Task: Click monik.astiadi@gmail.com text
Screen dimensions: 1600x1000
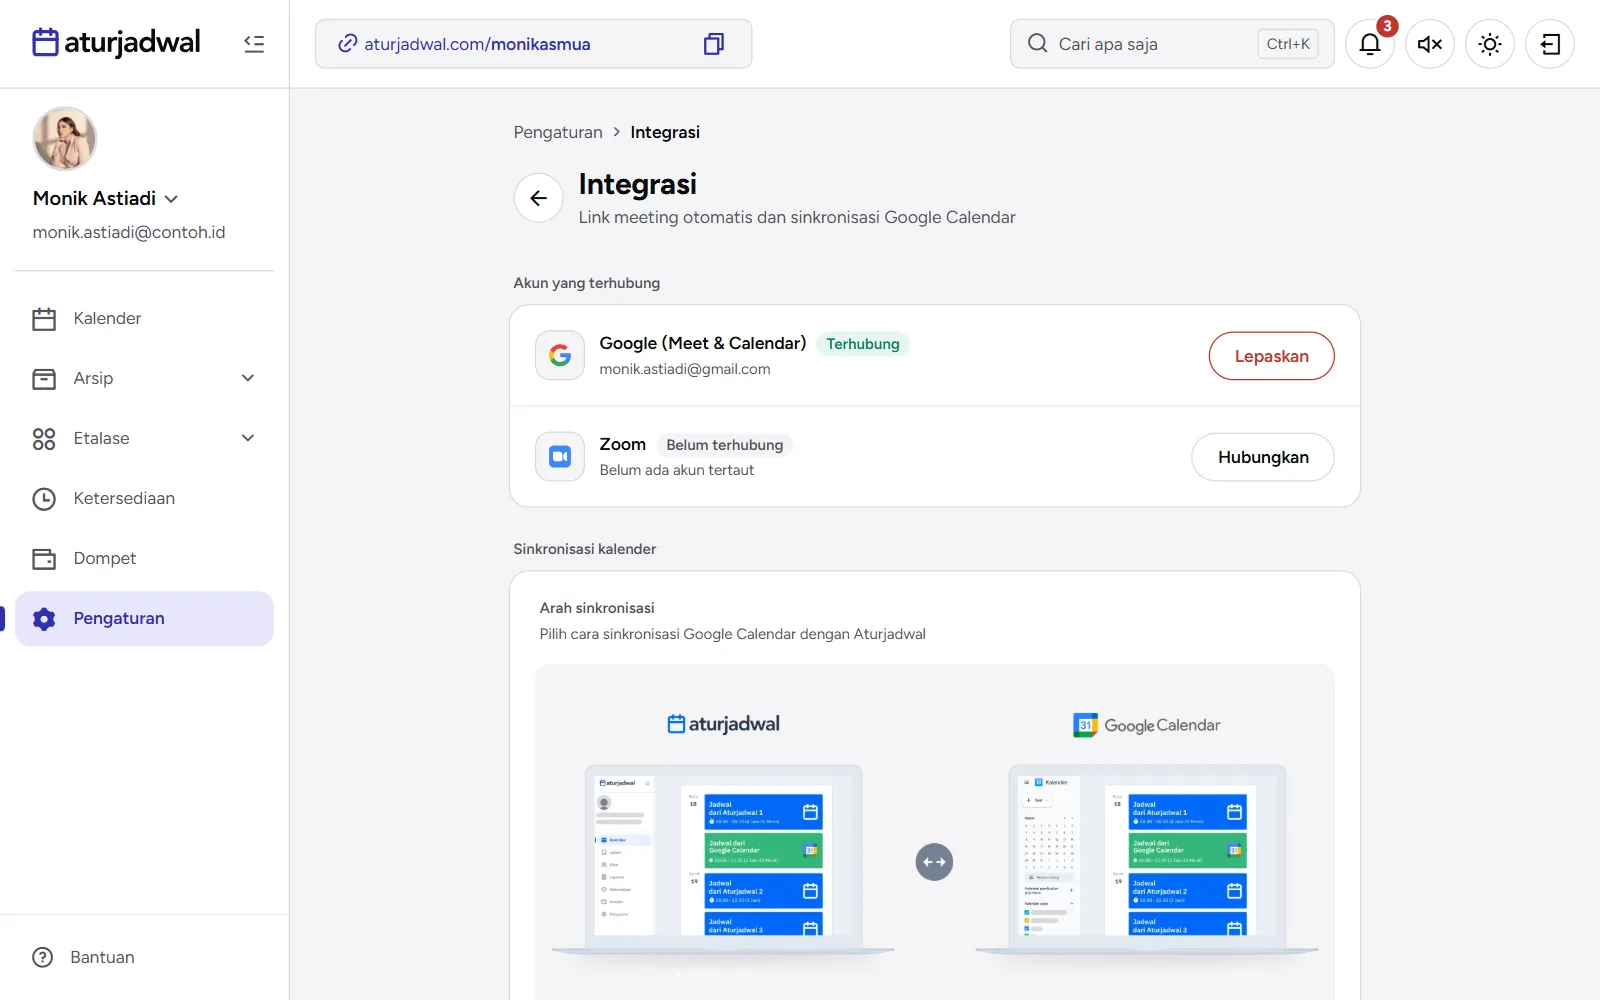Action: click(685, 369)
